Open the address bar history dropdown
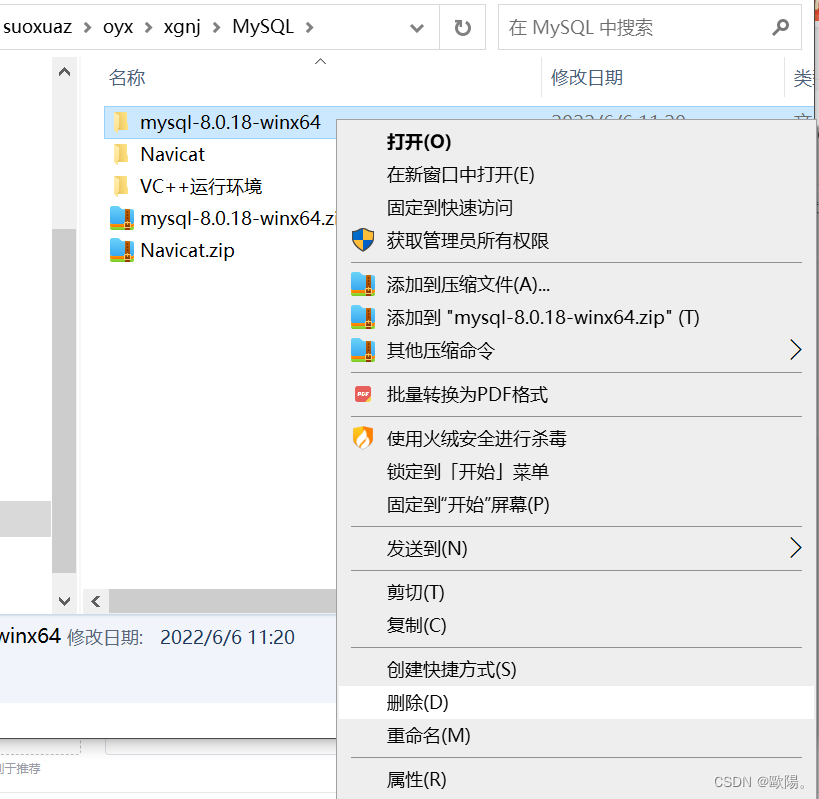The image size is (819, 799). (416, 28)
